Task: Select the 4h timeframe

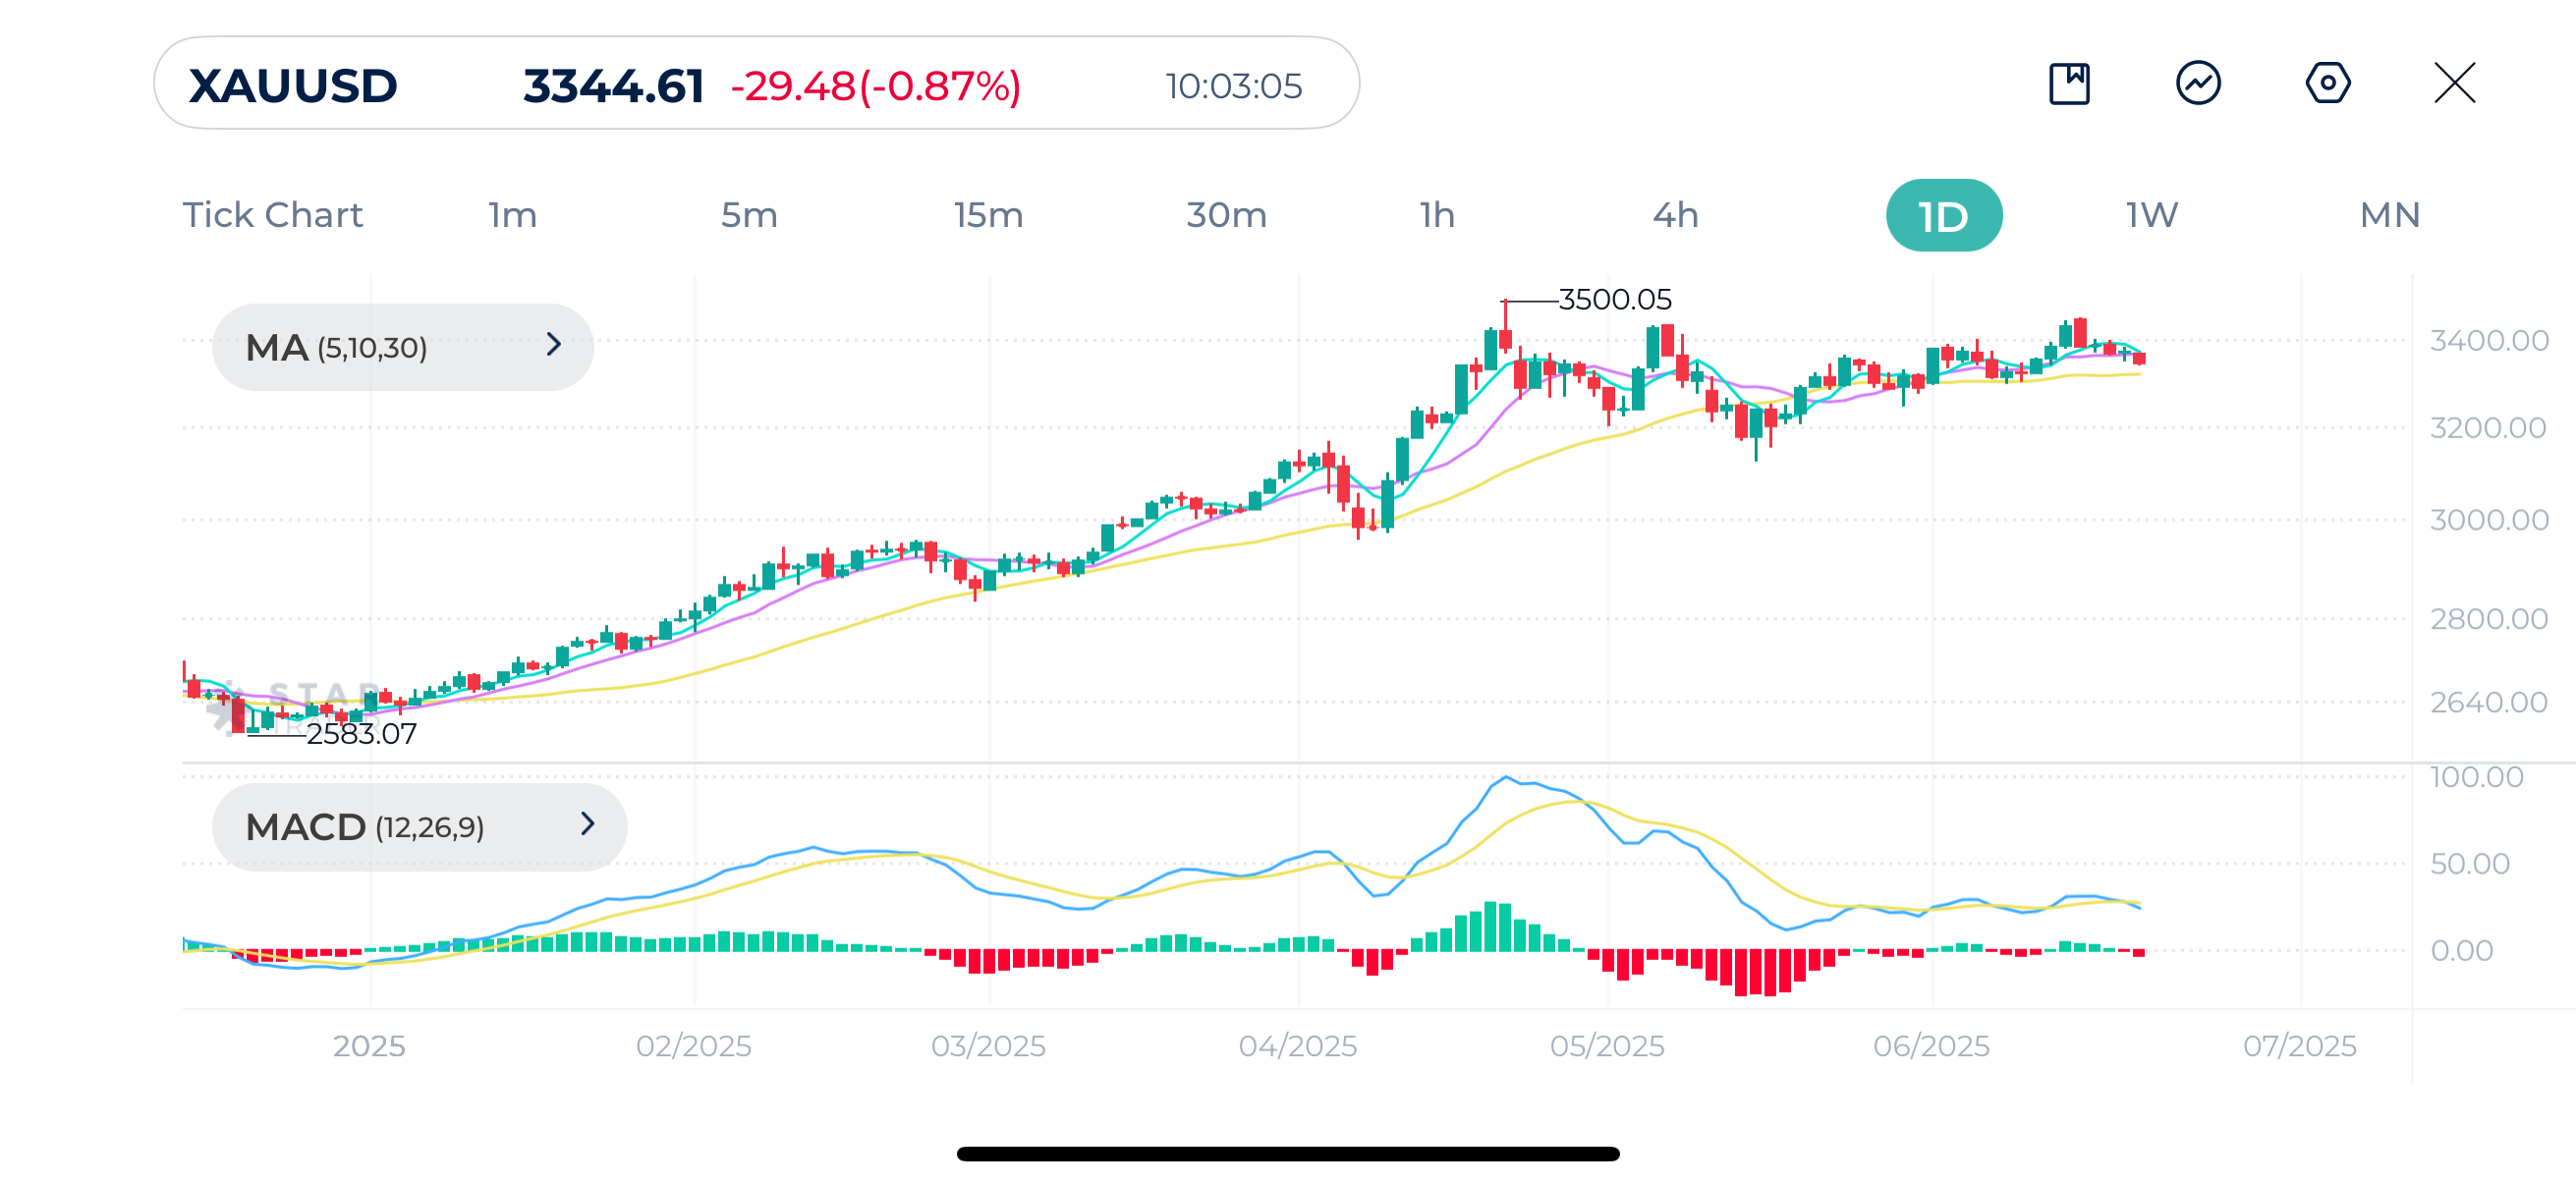Action: (1675, 214)
